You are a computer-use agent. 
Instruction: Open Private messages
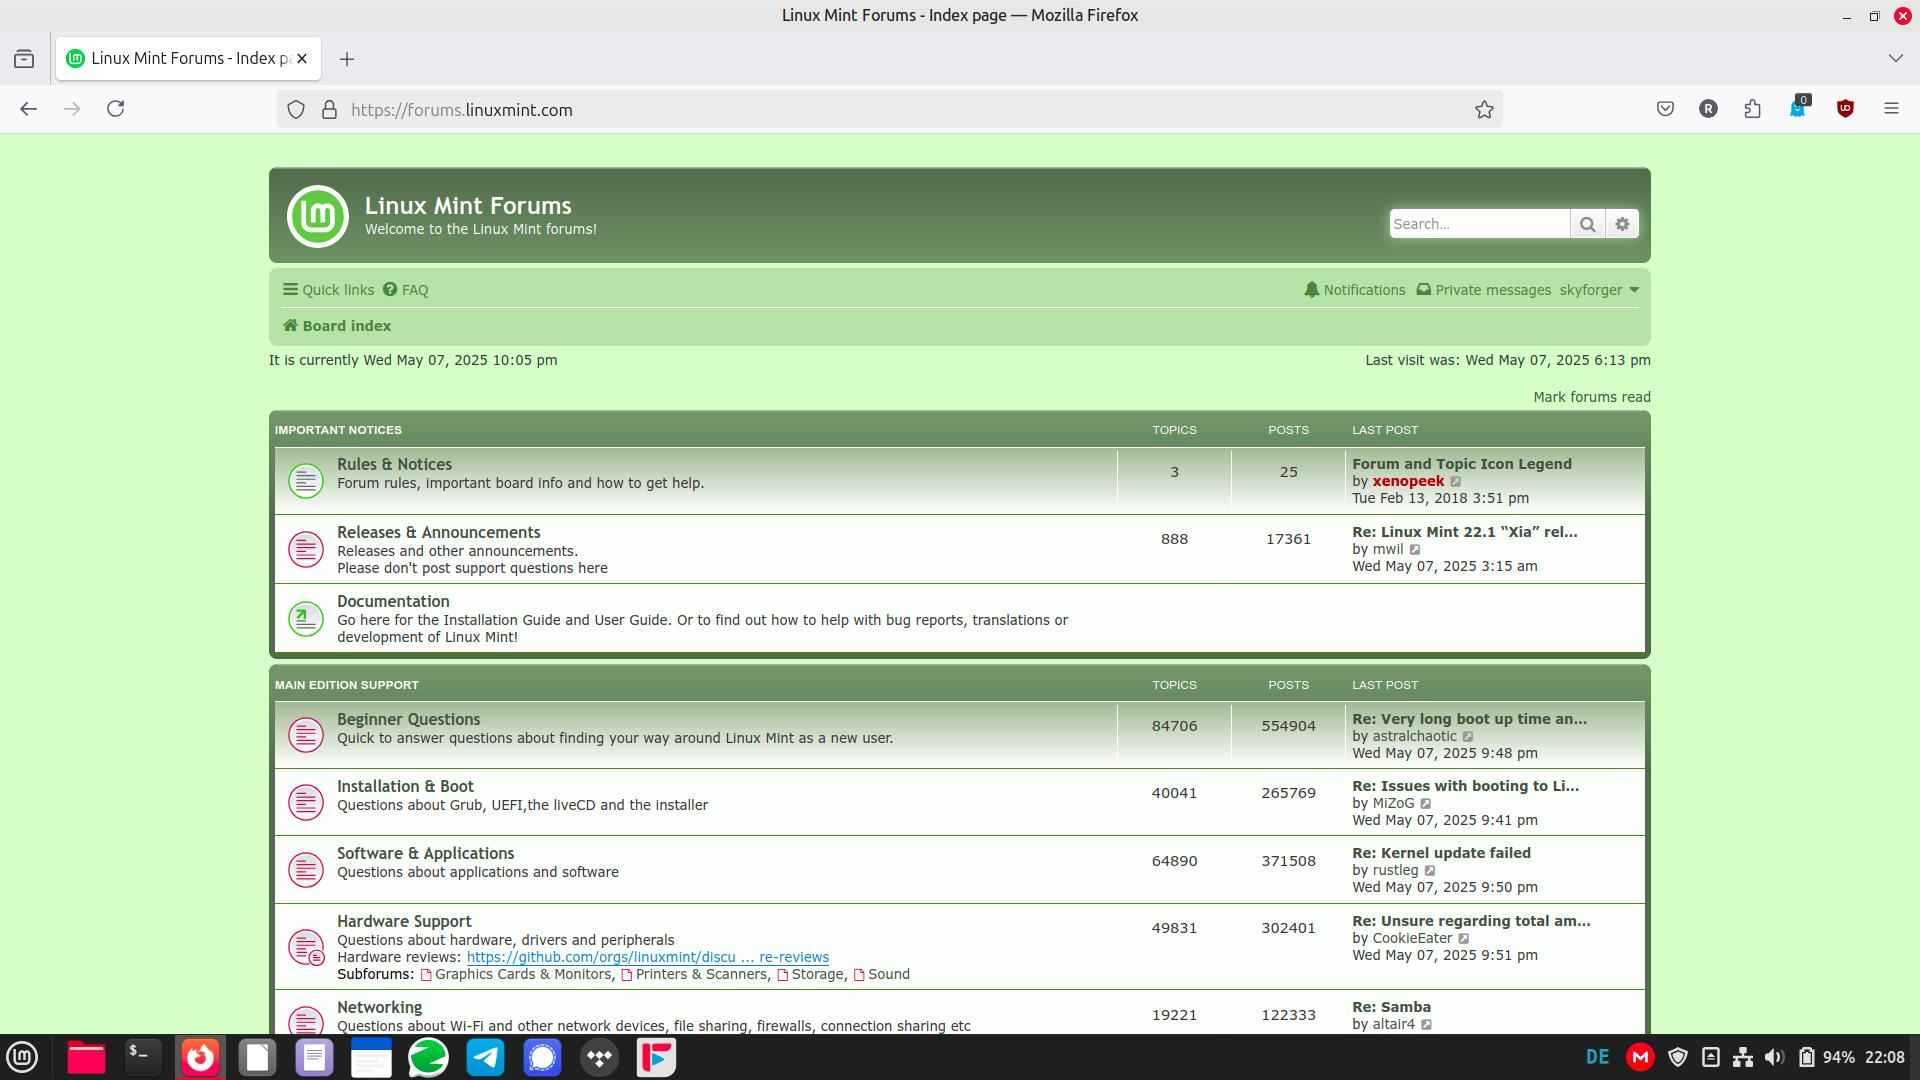[x=1484, y=290]
